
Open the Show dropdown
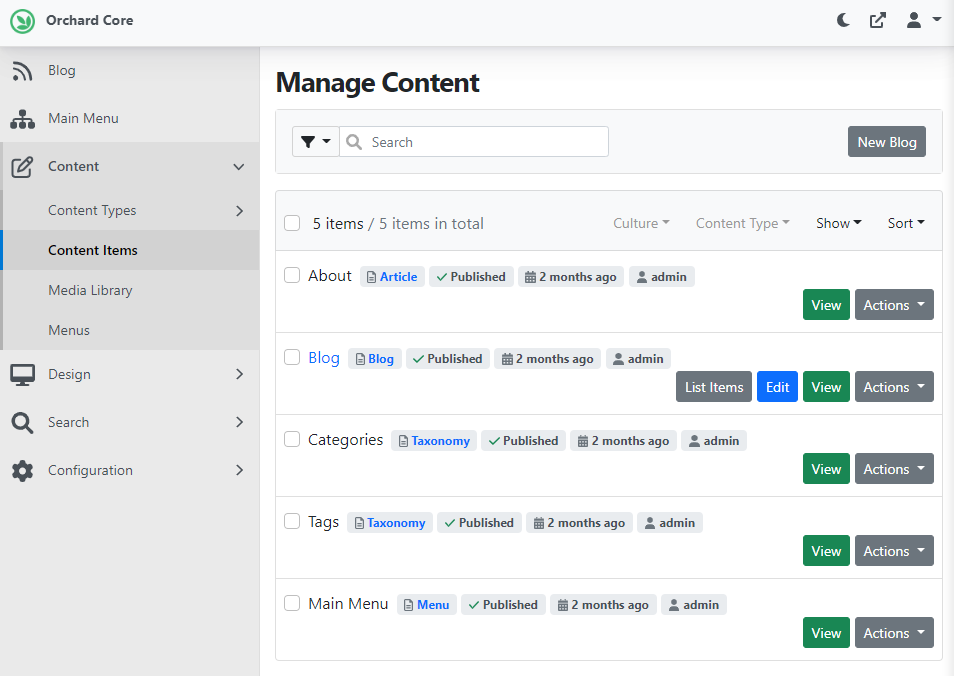tap(838, 223)
